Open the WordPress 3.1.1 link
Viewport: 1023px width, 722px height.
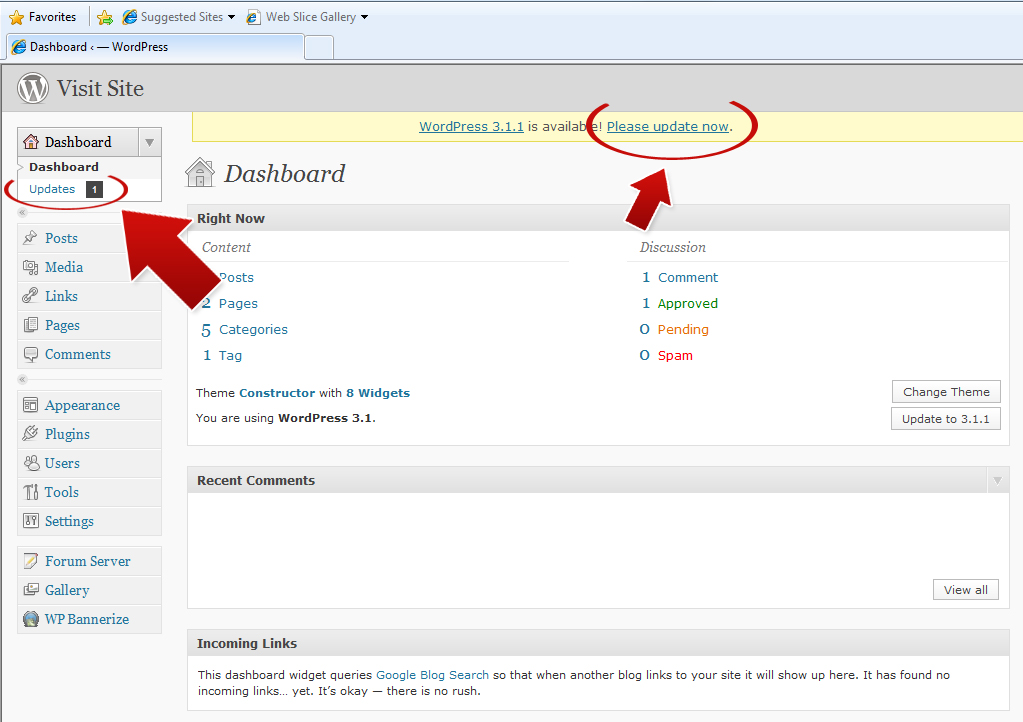point(471,127)
